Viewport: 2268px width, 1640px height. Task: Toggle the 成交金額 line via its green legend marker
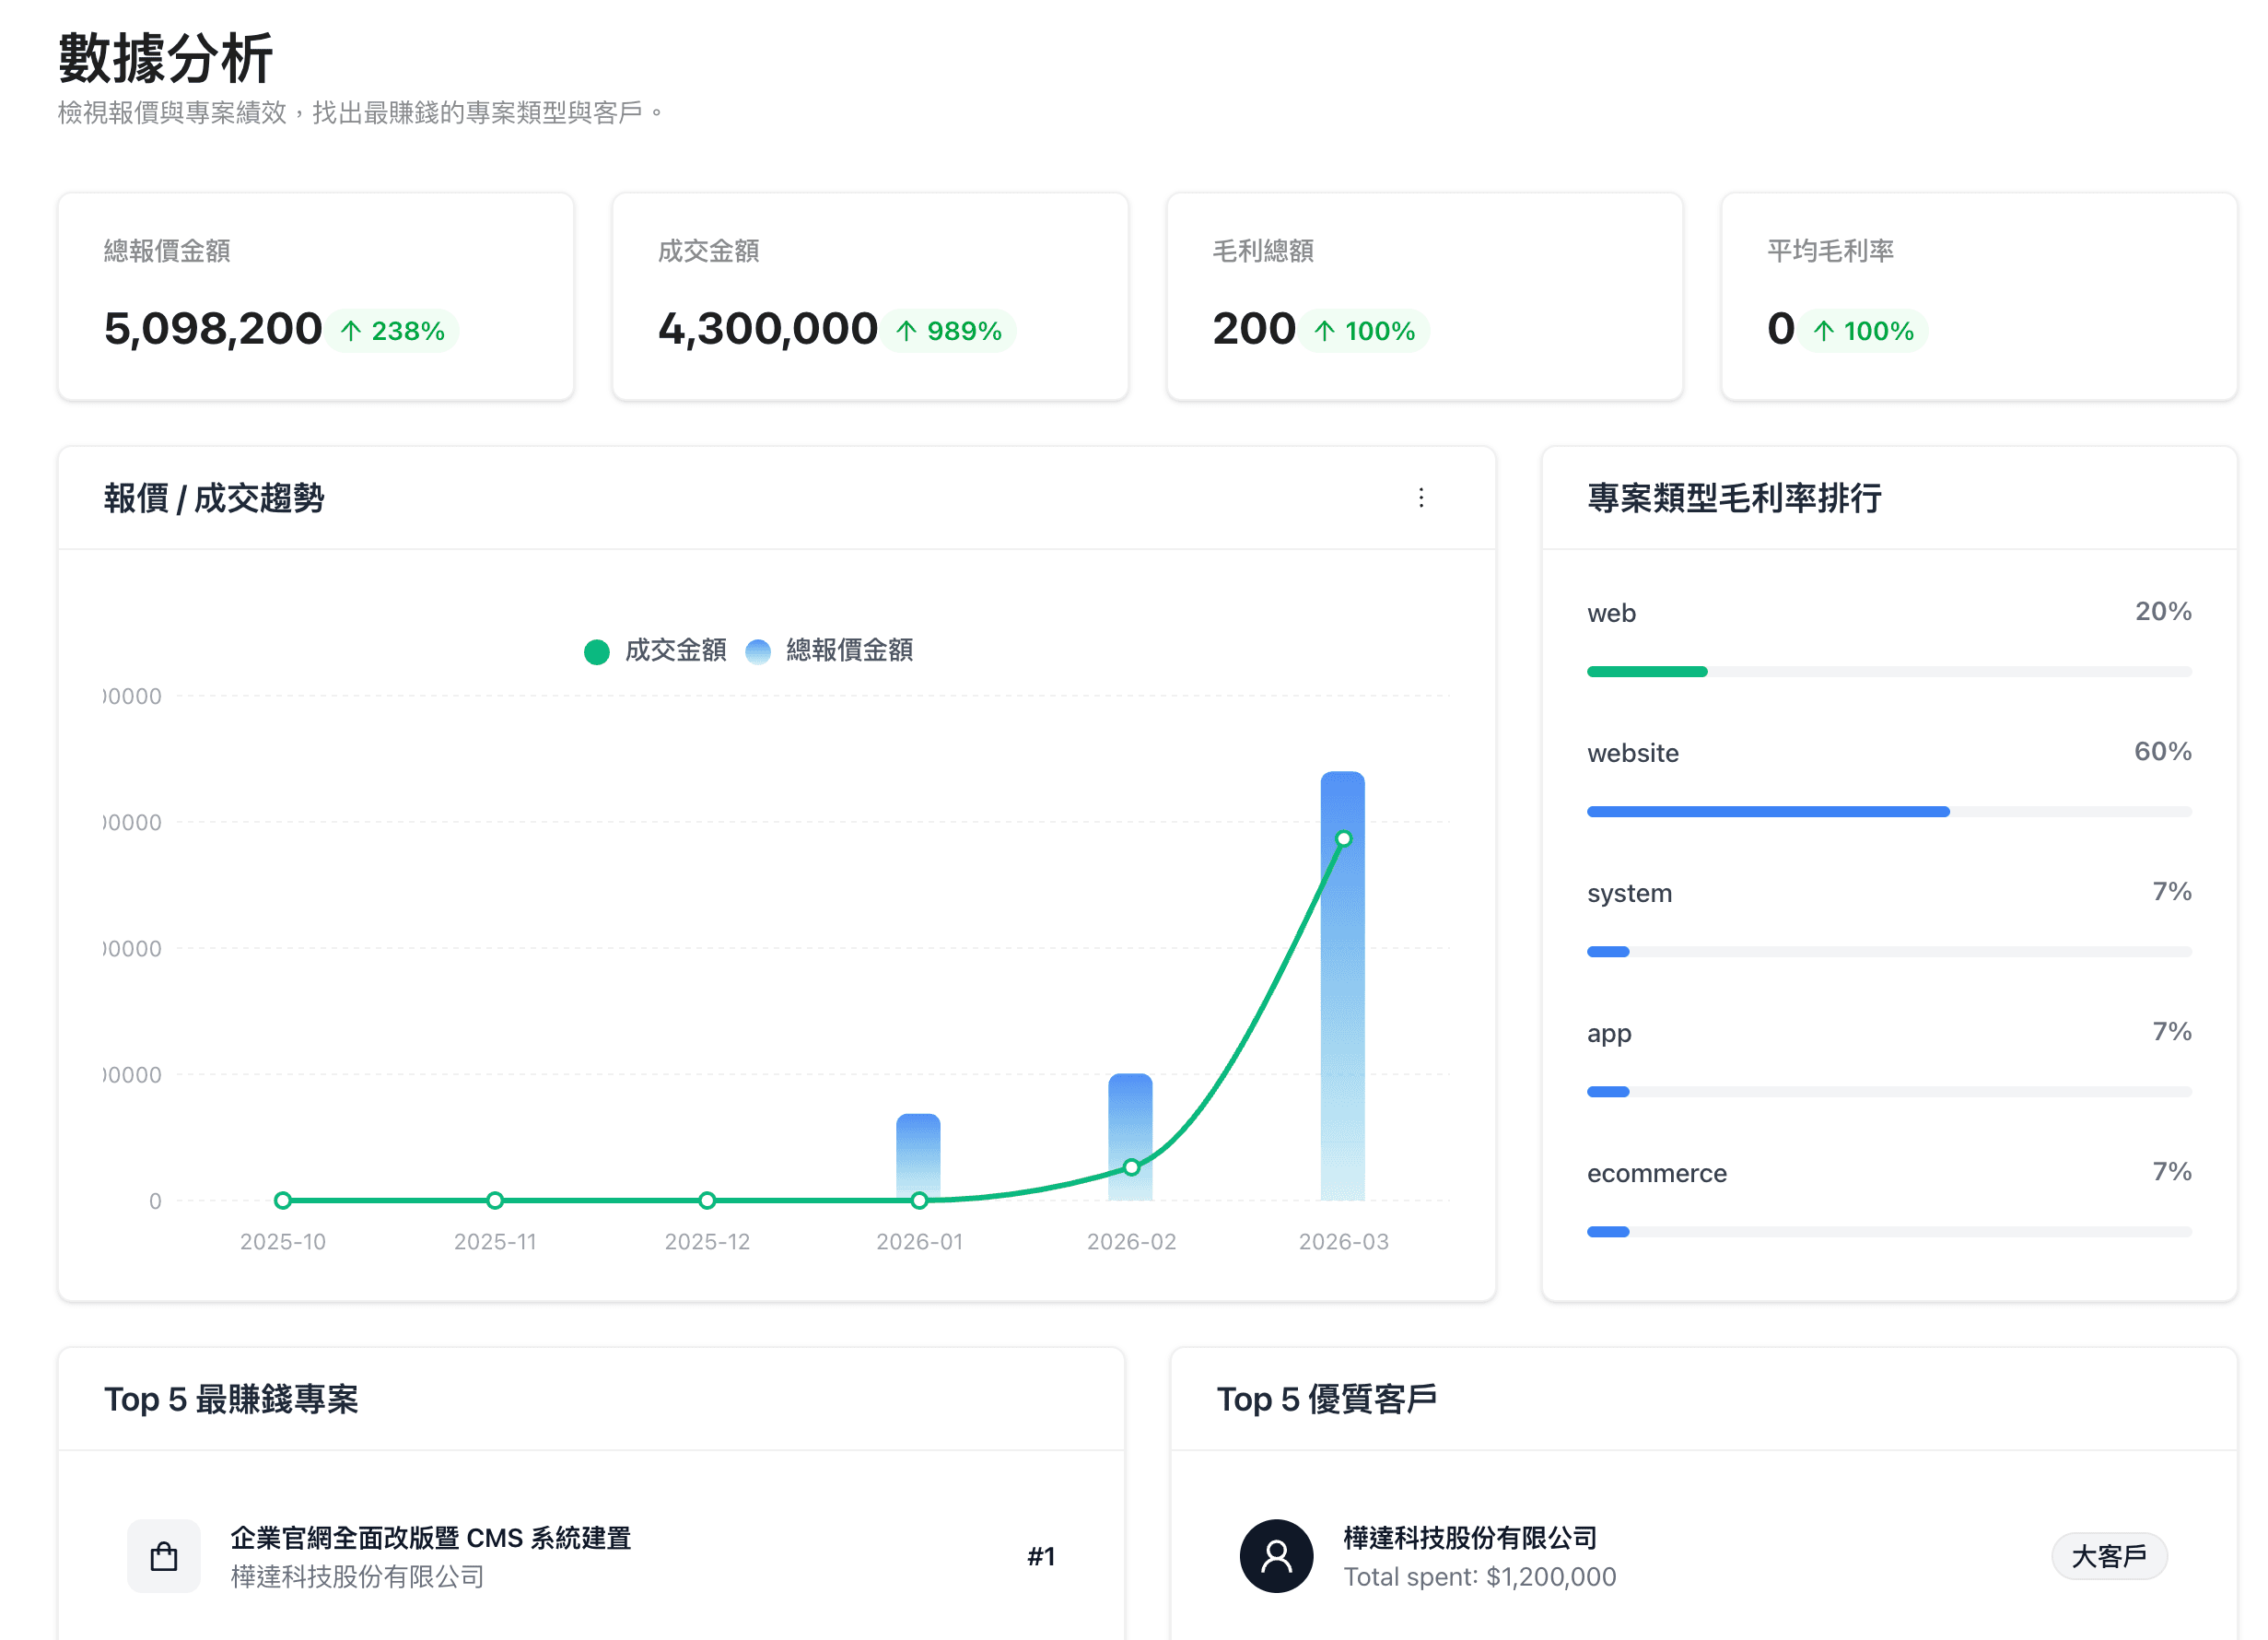(x=597, y=651)
